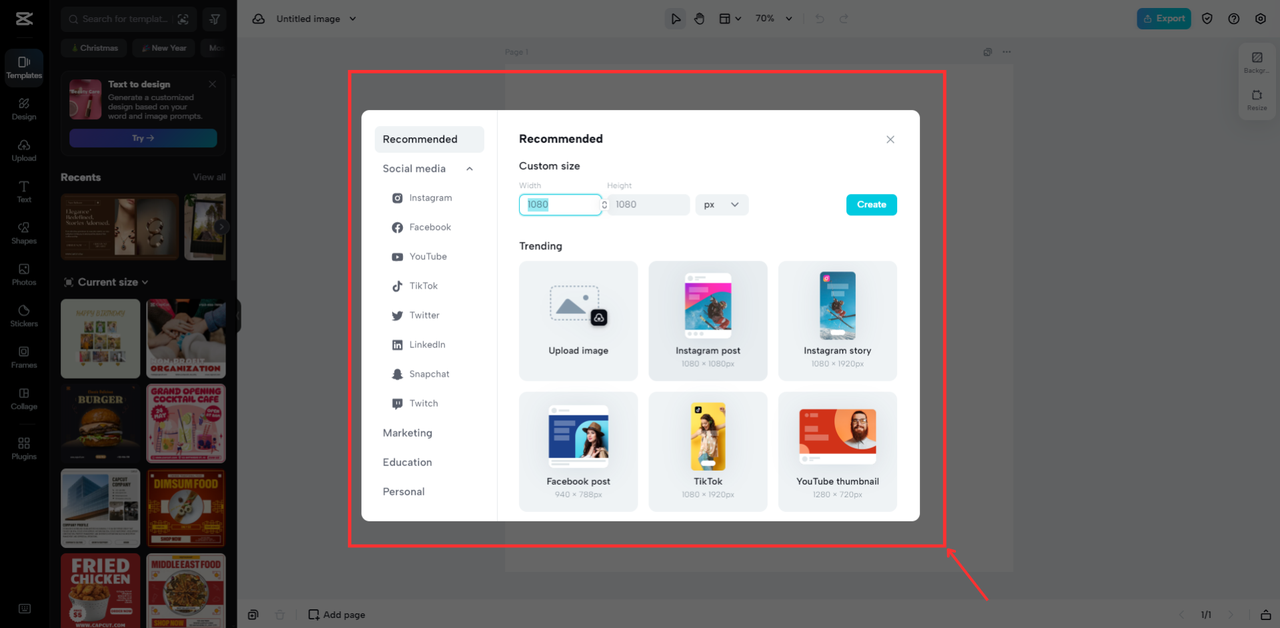Click the duplicate page icon above the canvas
This screenshot has height=628, width=1280.
coord(988,52)
